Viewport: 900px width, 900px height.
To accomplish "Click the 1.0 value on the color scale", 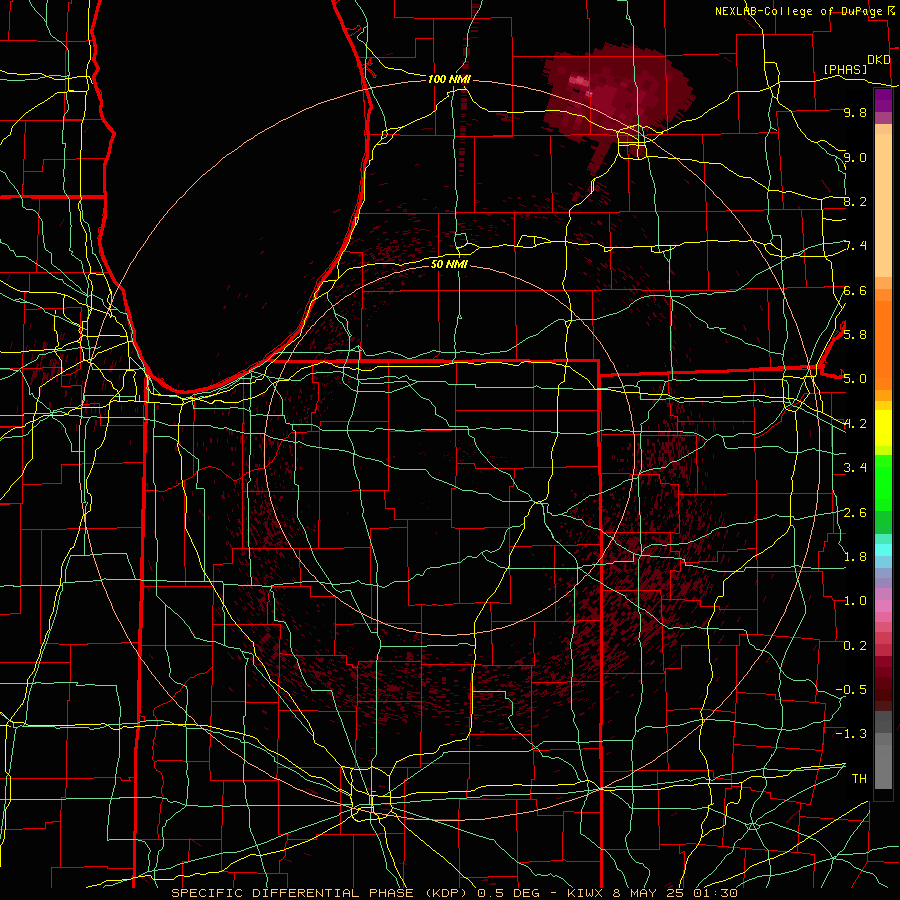I will 855,601.
